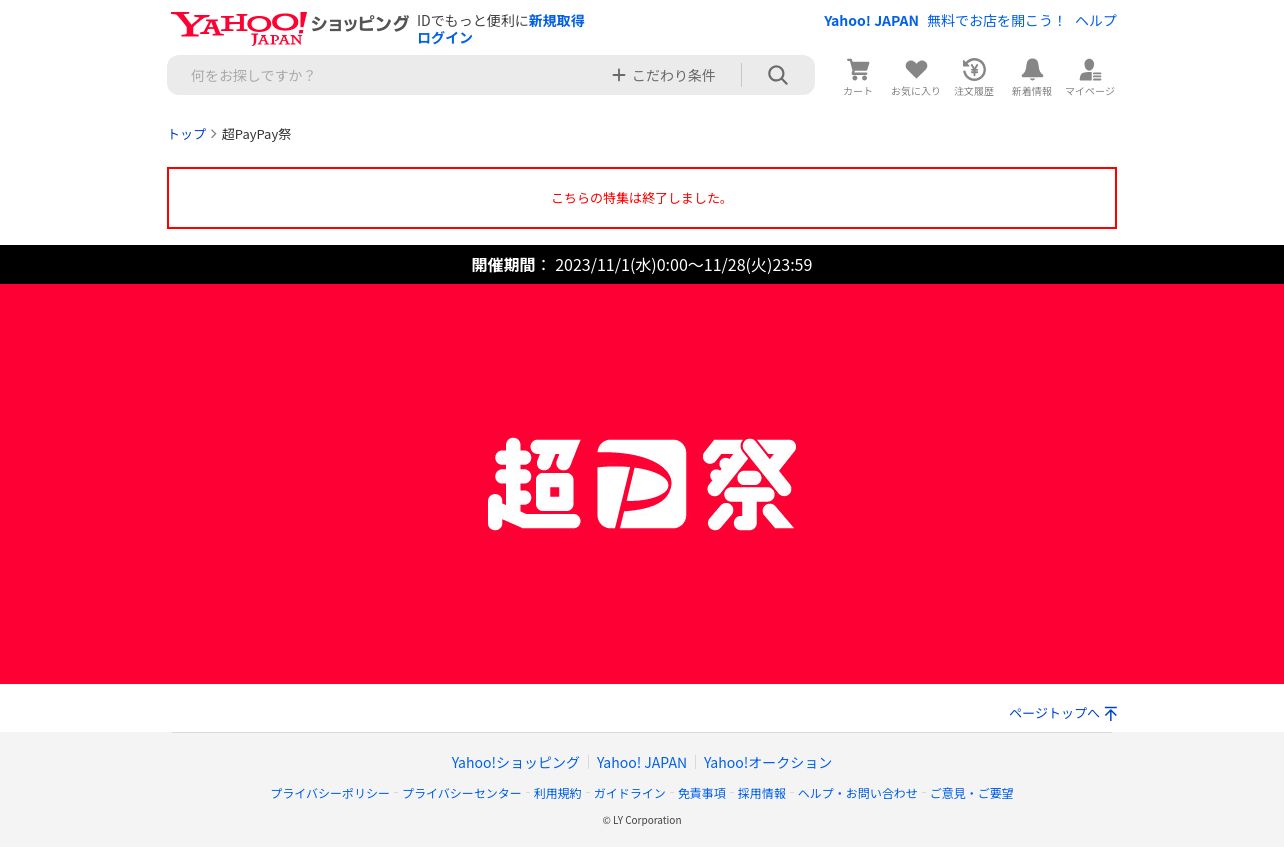
Task: Click 超PayPay祭 breadcrumb text
Action: coord(256,134)
